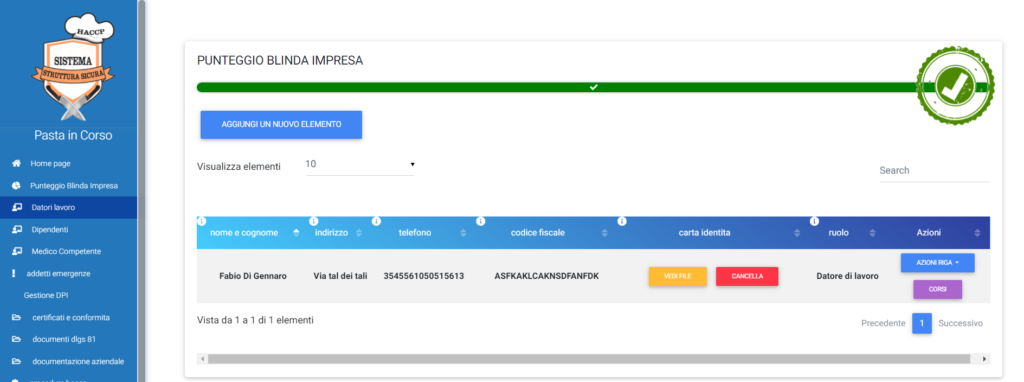Click the folder icon for documentazione aziendale

(17, 362)
